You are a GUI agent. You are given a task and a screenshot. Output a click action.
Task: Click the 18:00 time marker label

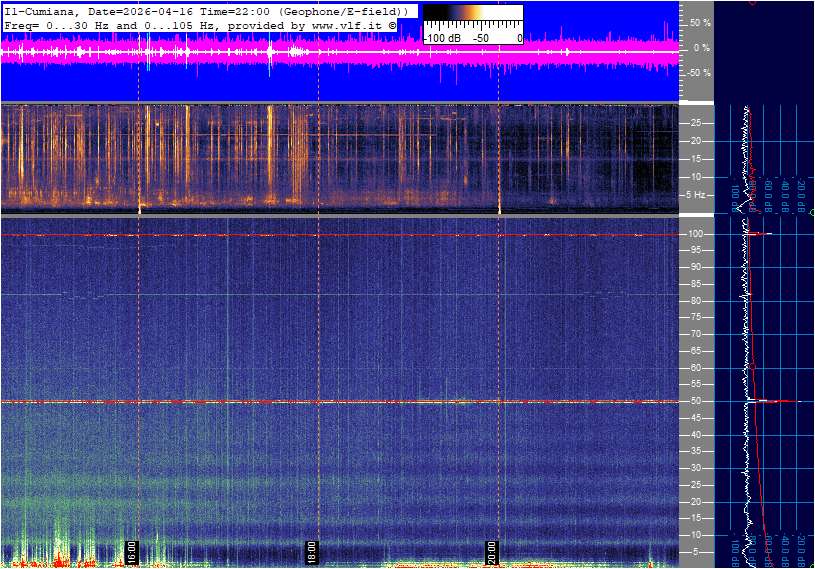[310, 551]
